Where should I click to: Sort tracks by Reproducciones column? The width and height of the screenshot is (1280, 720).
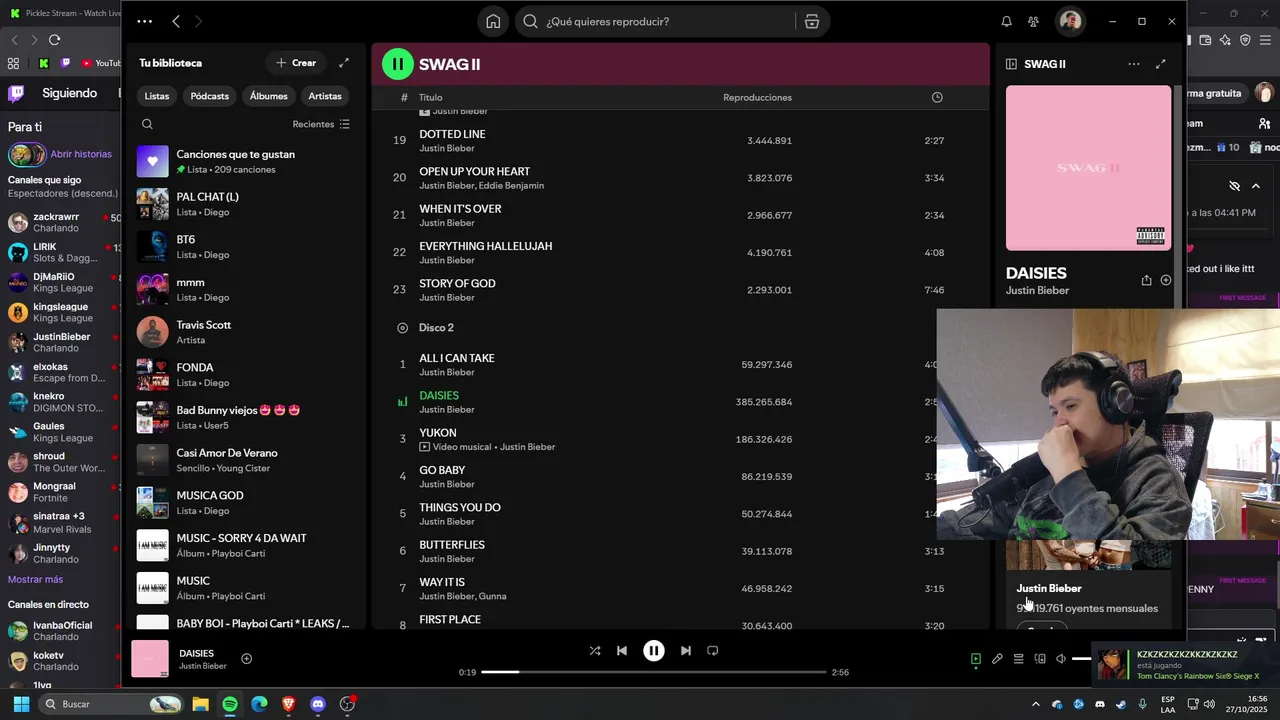coord(757,97)
